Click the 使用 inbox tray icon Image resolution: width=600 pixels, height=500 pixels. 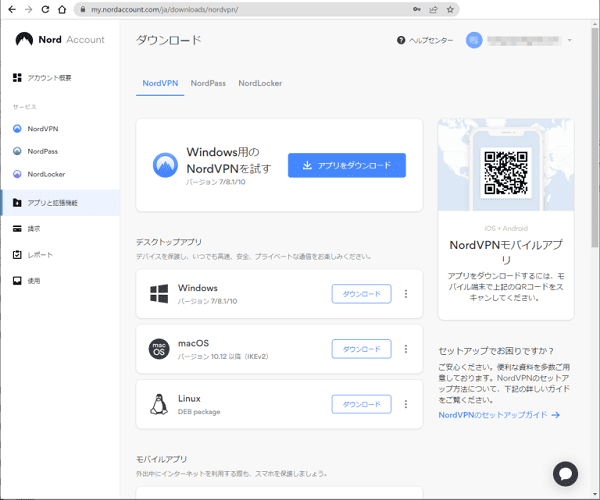point(17,281)
